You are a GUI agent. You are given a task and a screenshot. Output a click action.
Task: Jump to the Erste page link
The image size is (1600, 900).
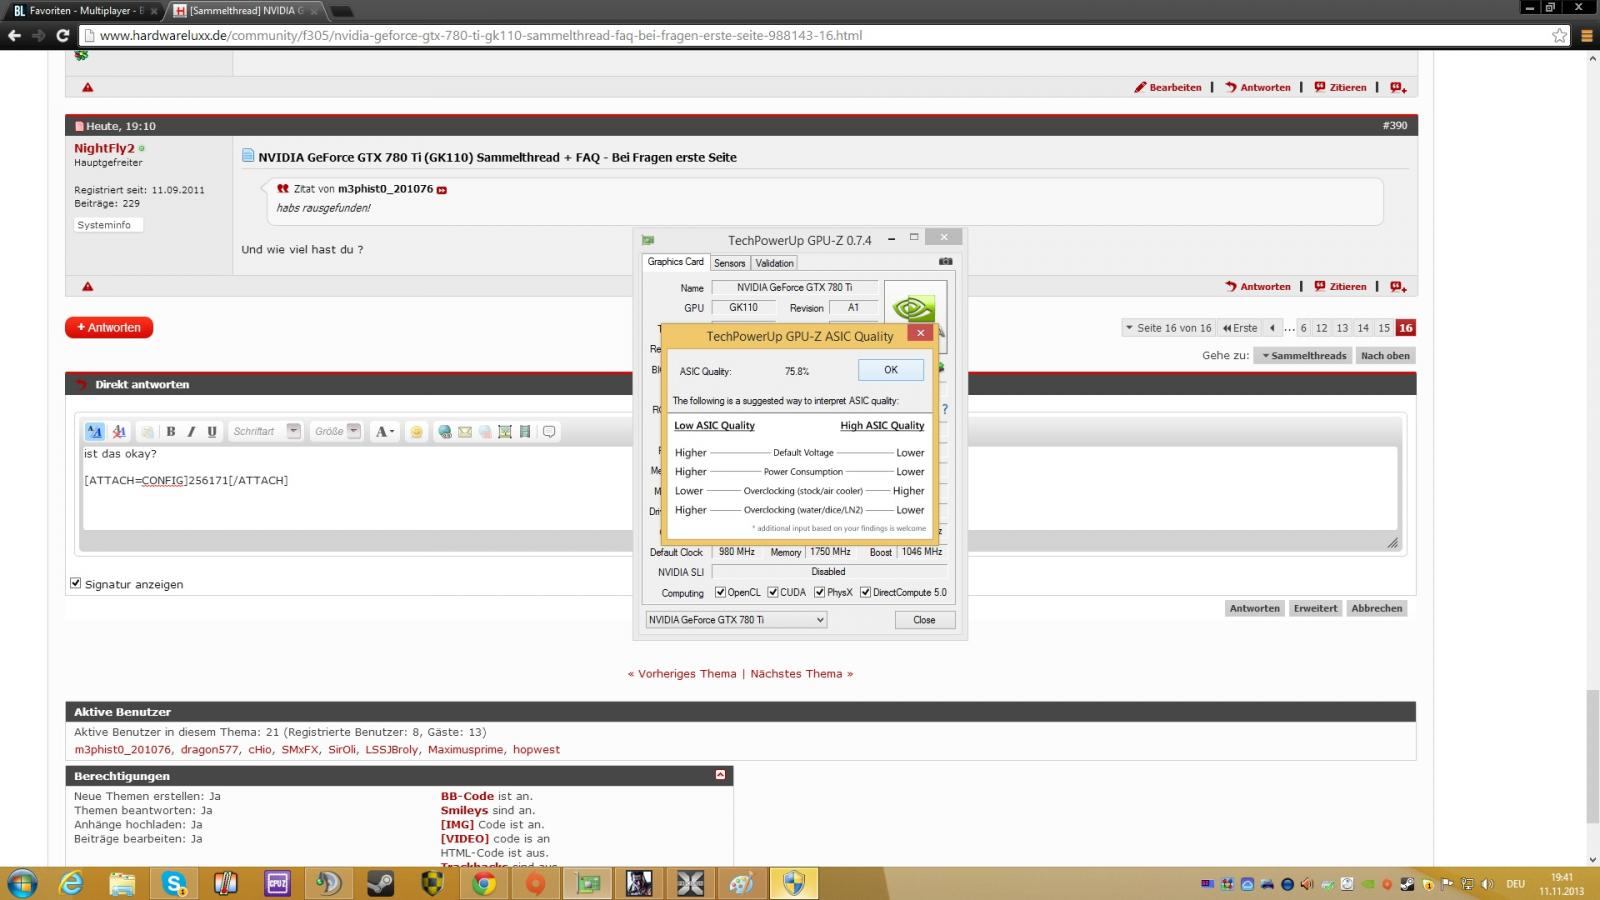point(1240,328)
